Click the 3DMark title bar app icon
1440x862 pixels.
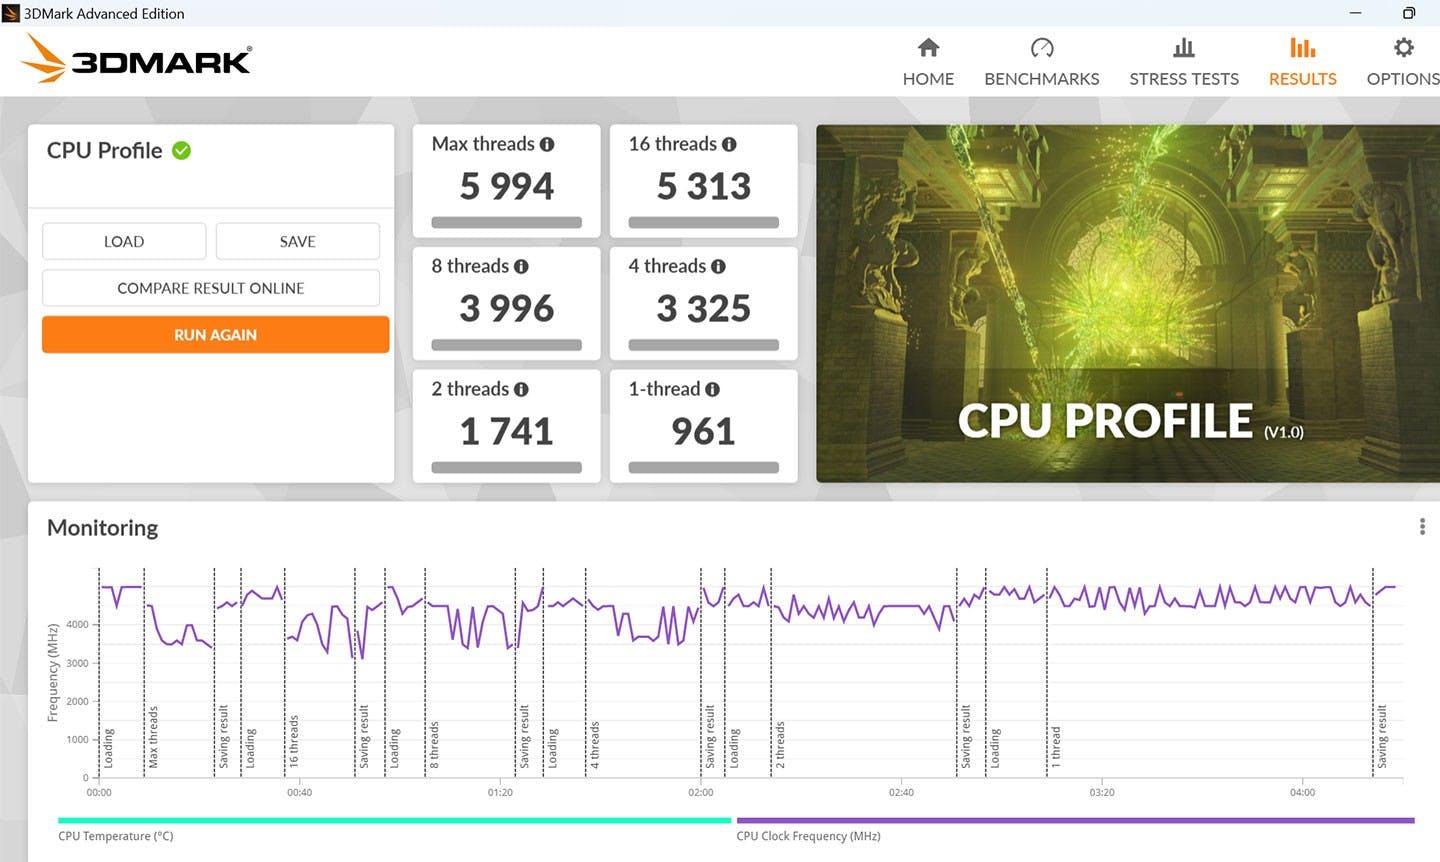(11, 13)
